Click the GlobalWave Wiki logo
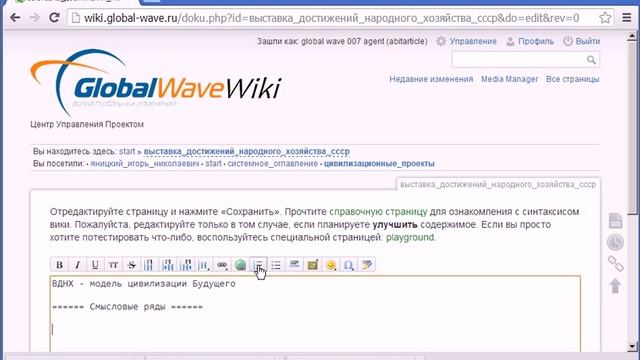The width and height of the screenshot is (640, 360). pyautogui.click(x=156, y=82)
